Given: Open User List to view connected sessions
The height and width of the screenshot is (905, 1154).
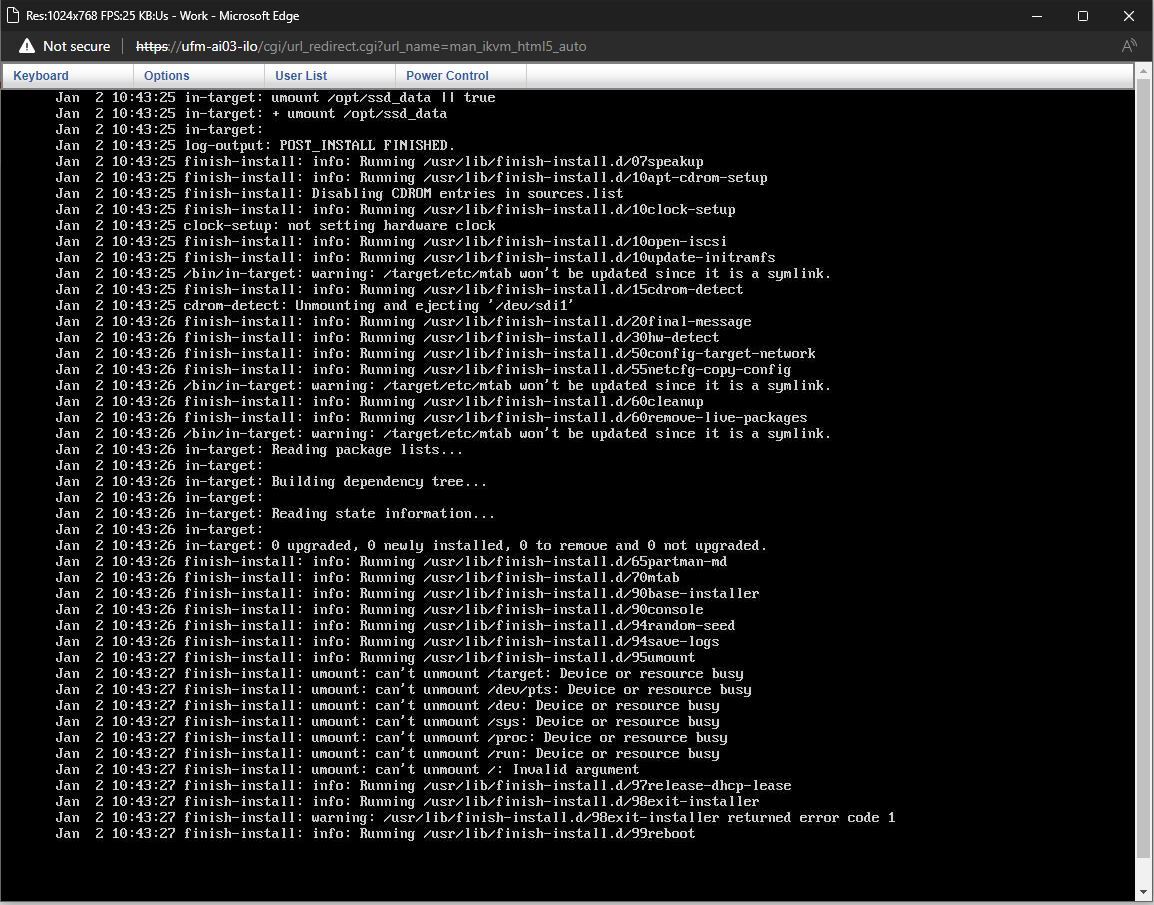Looking at the screenshot, I should click(301, 75).
